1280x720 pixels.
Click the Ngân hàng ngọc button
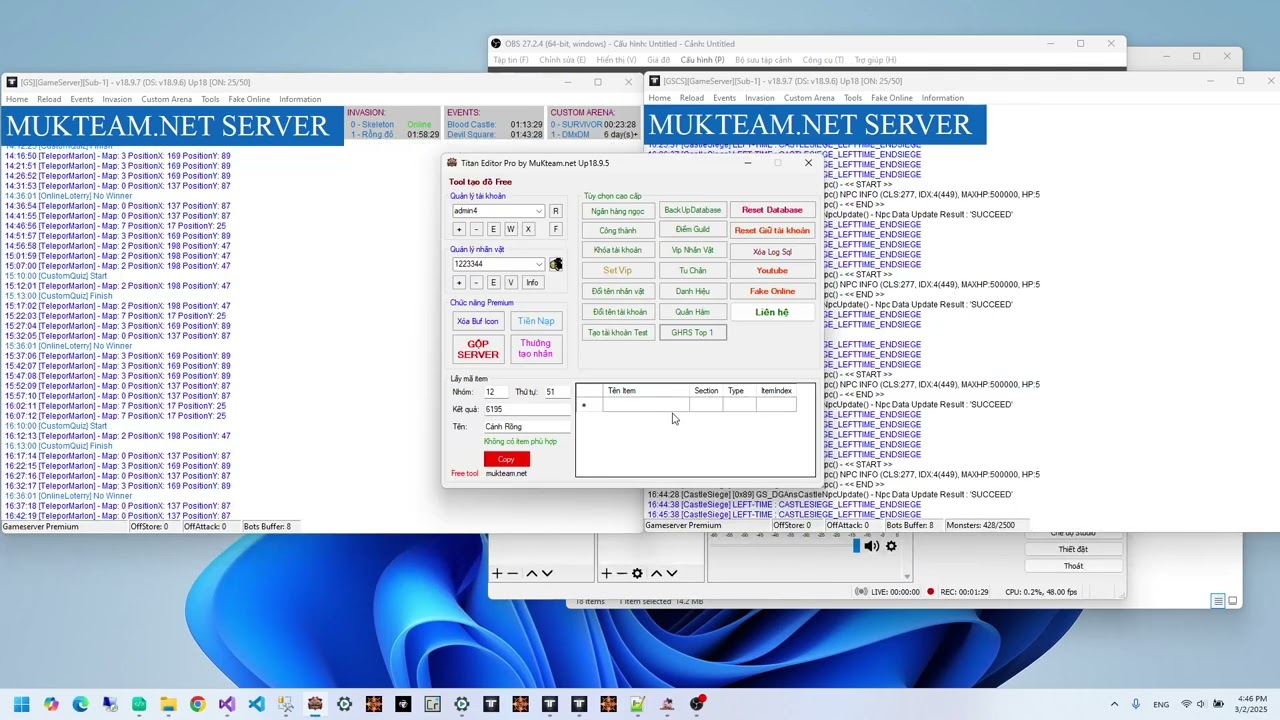tap(618, 211)
